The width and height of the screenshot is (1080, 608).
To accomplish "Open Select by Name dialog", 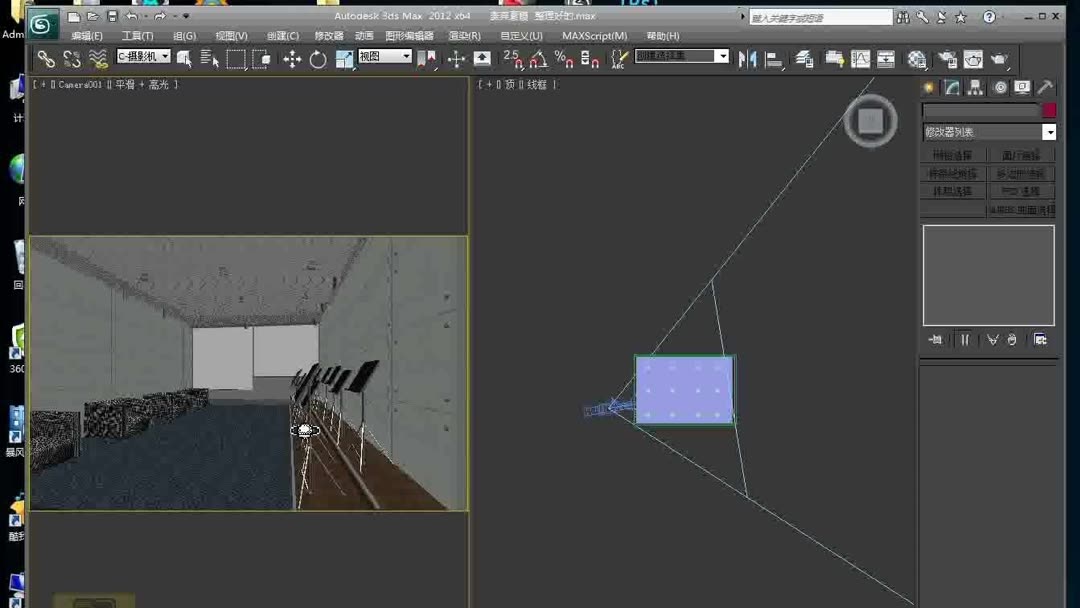I will 208,58.
